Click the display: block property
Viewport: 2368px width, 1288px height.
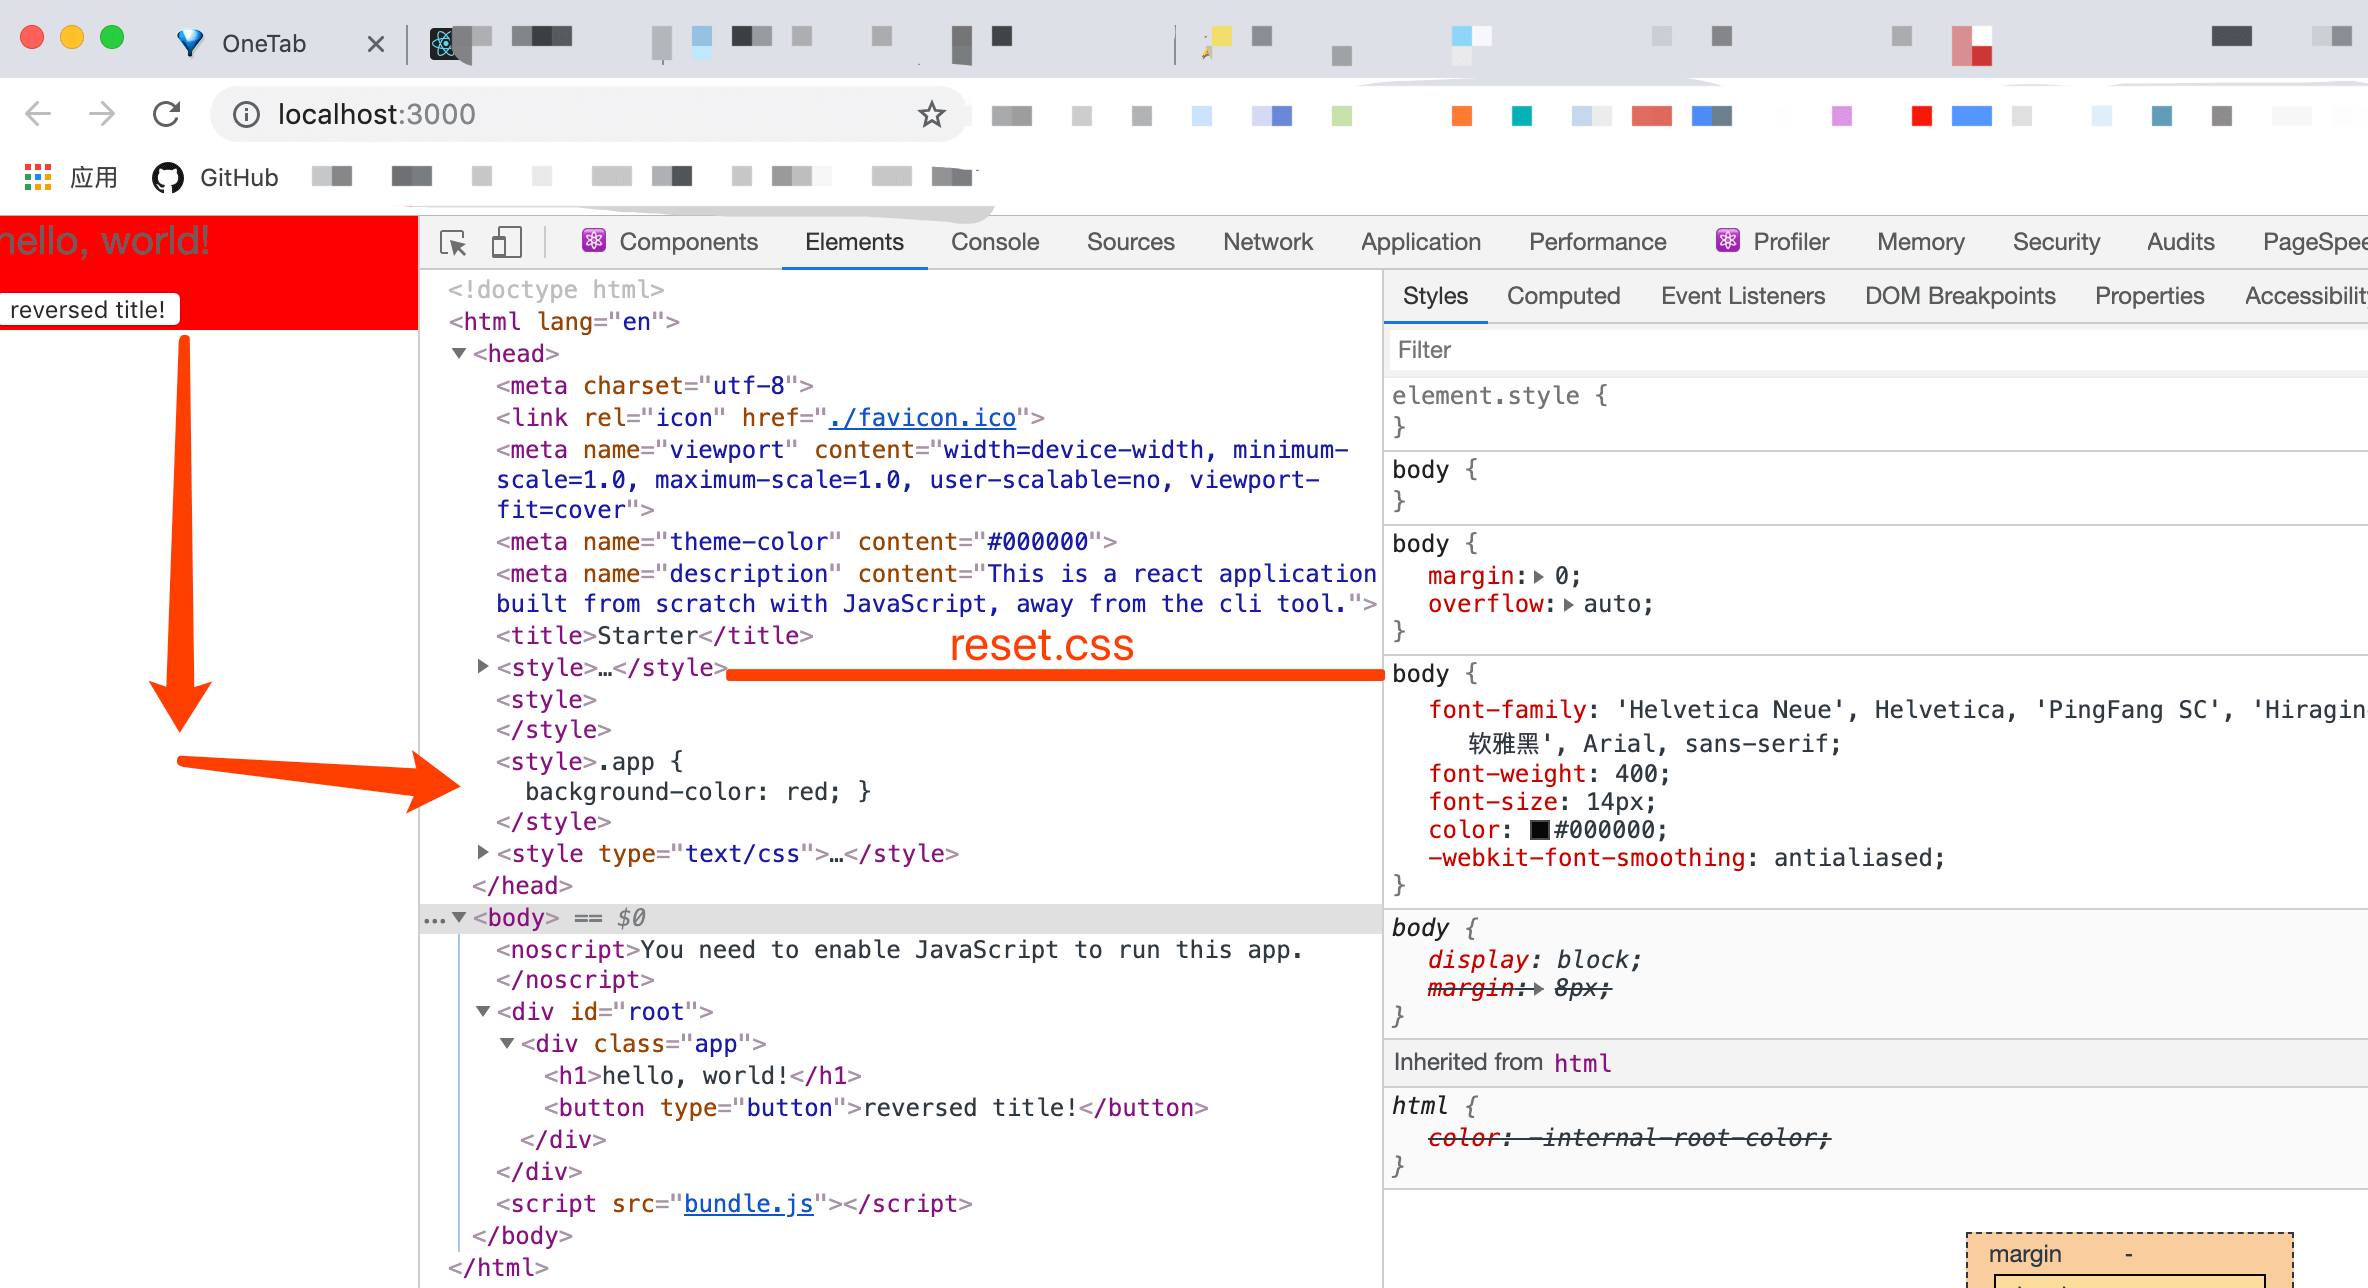pyautogui.click(x=1534, y=960)
